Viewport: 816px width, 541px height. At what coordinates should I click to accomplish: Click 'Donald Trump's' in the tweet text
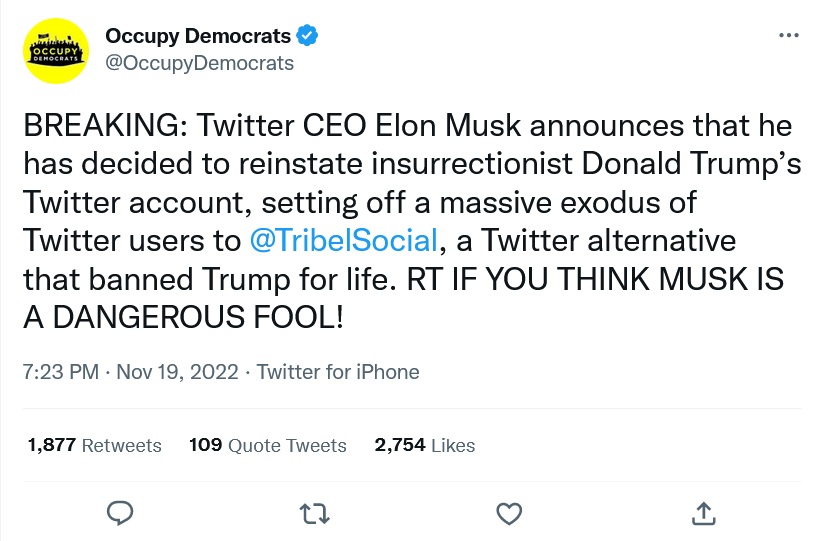coord(692,163)
